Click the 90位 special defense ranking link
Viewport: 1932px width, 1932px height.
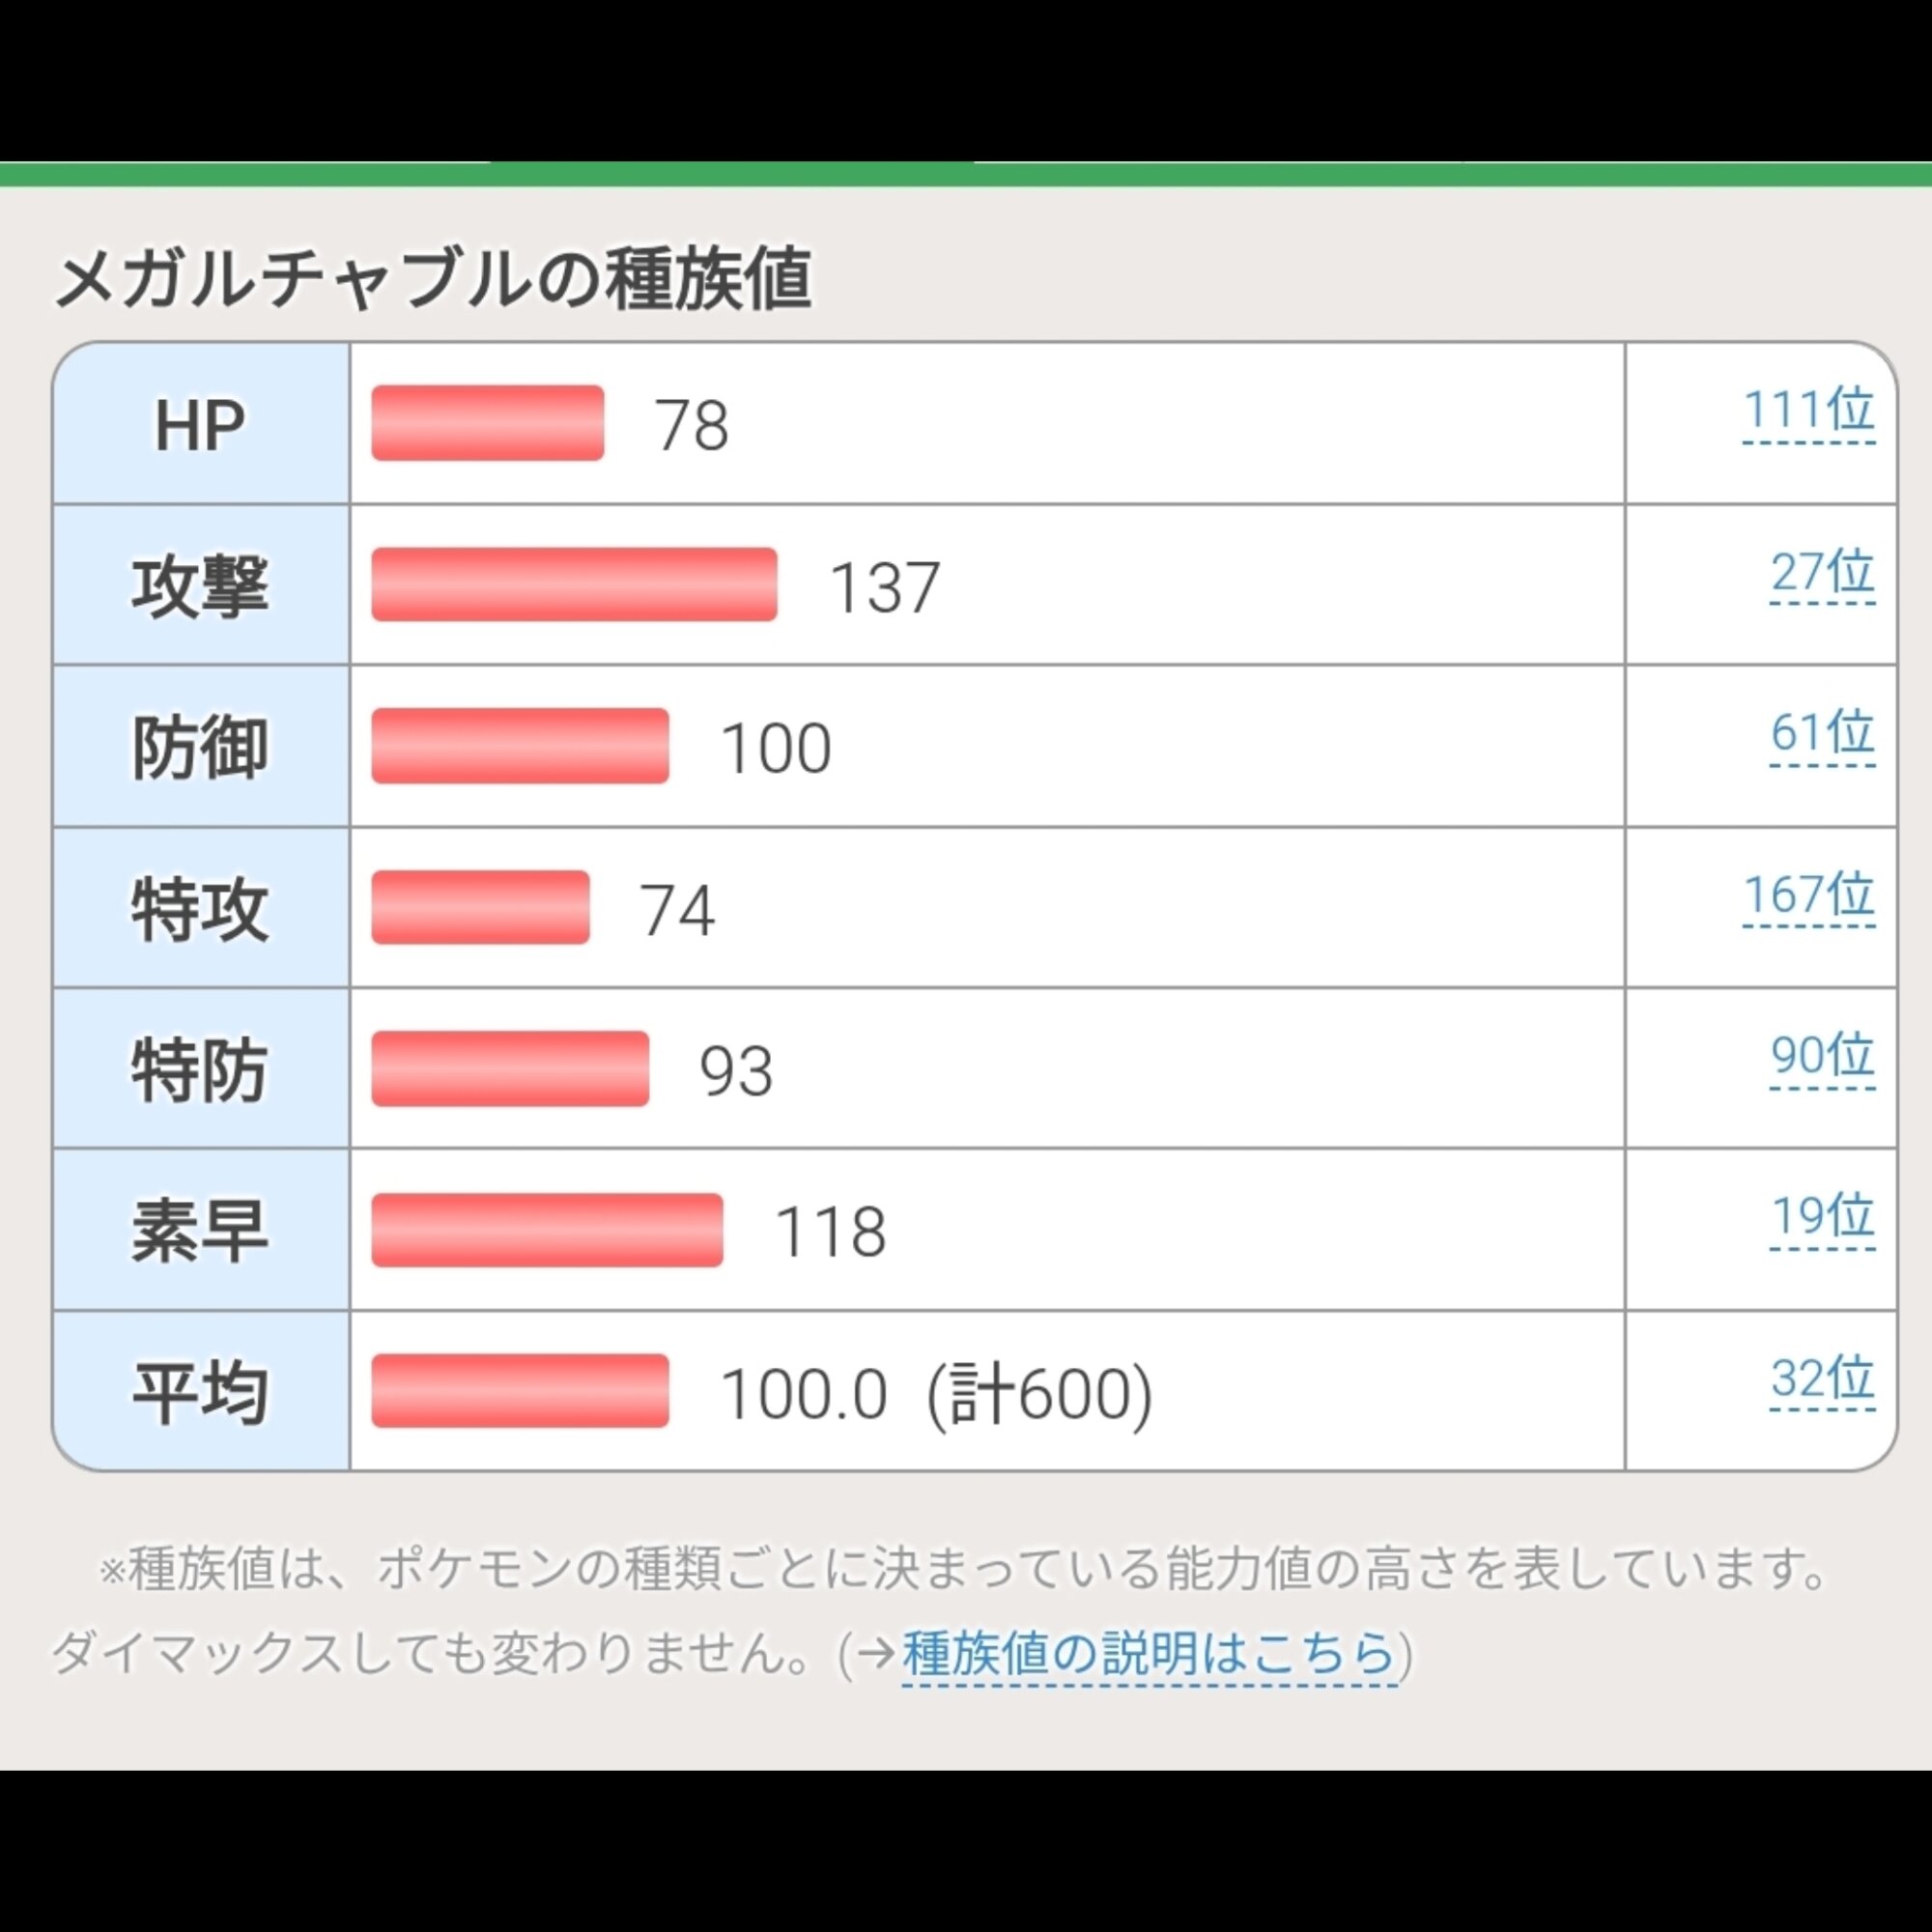click(1821, 1056)
